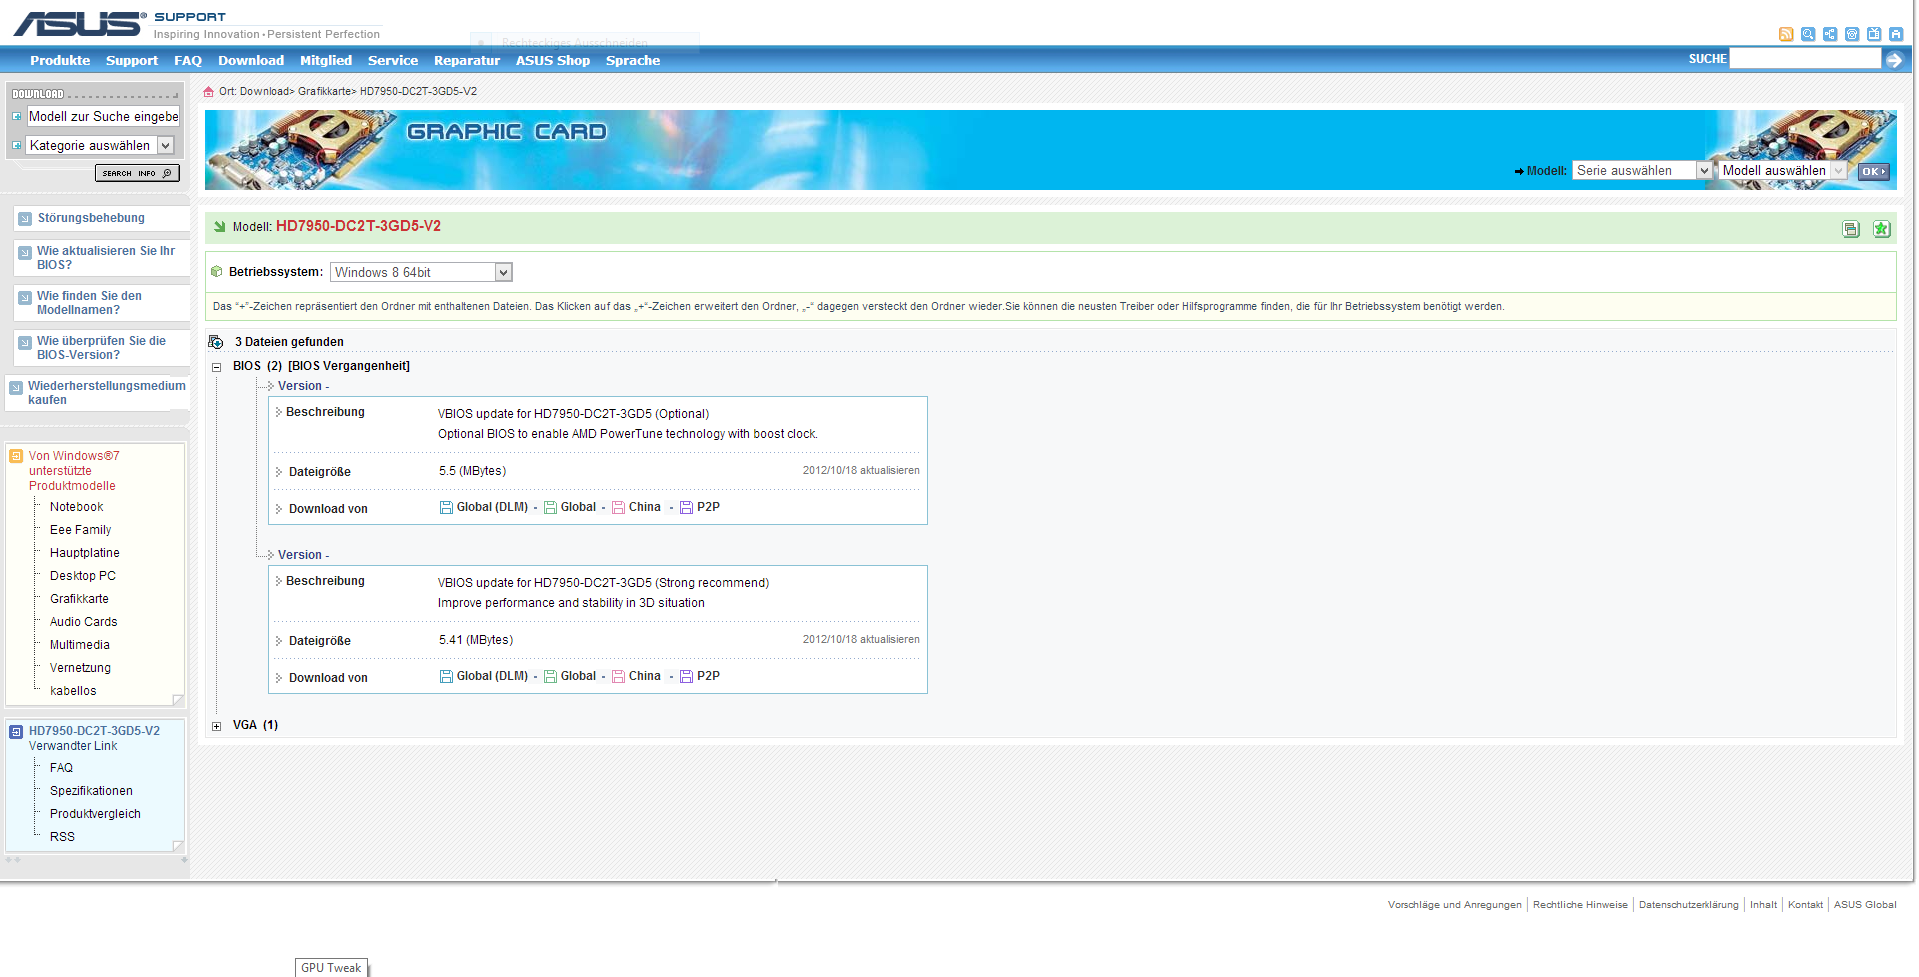Image resolution: width=1919 pixels, height=977 pixels.
Task: Click the SEARCH INFO button in sidebar
Action: pos(137,173)
